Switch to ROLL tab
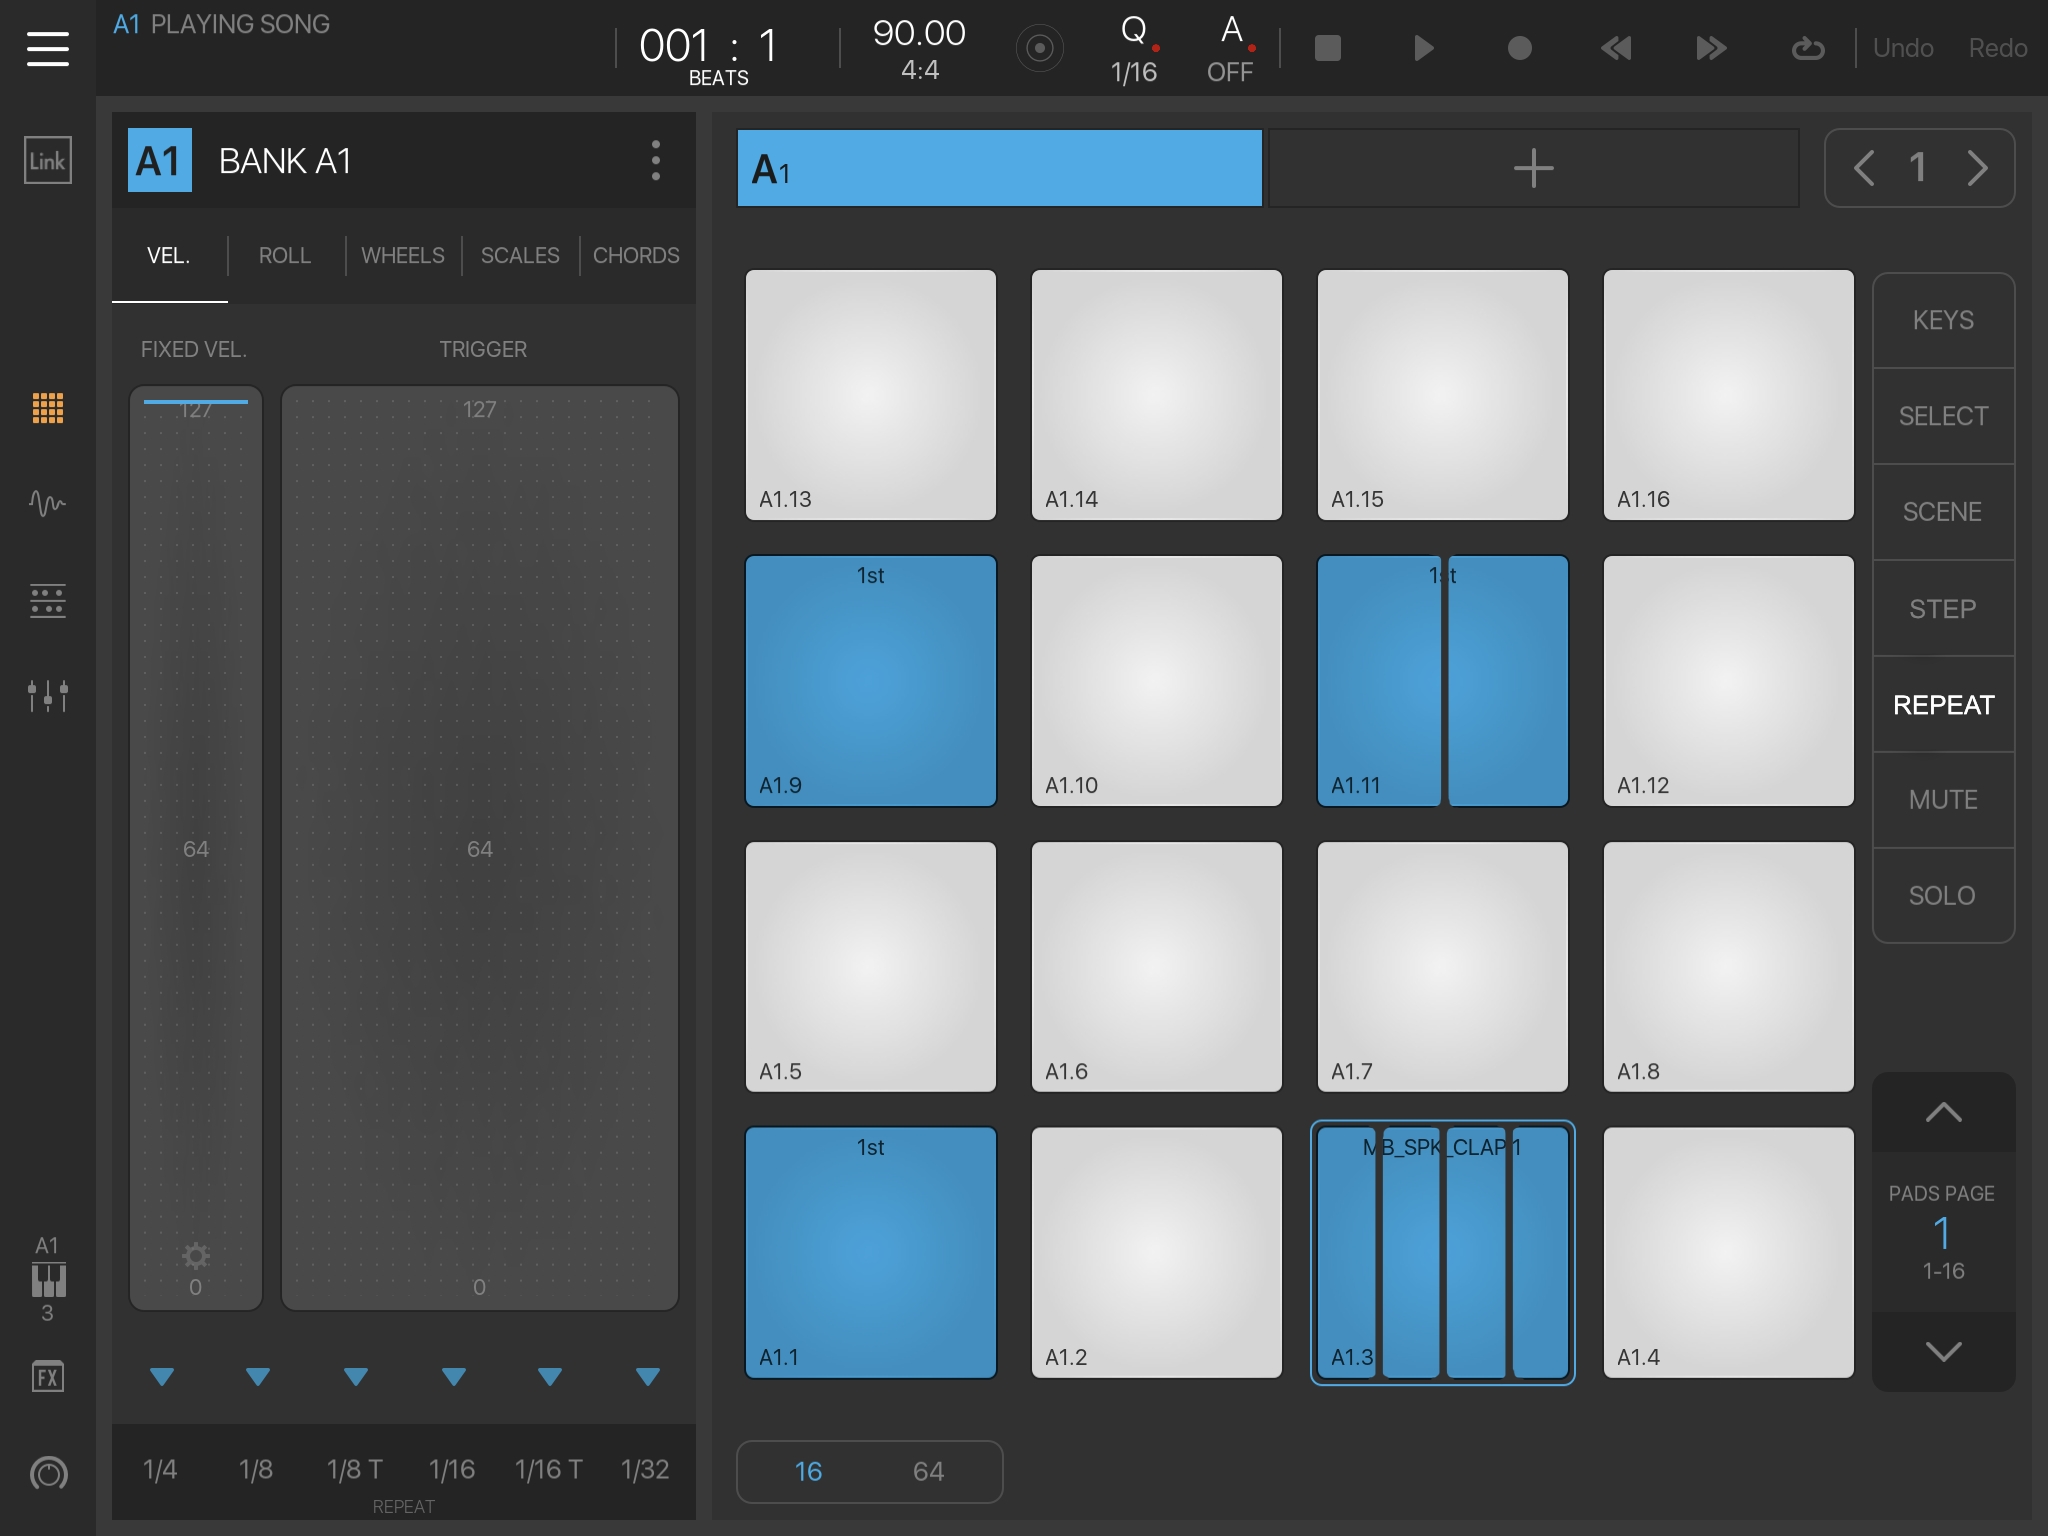Screen dimensions: 2048x1536 click(x=285, y=256)
